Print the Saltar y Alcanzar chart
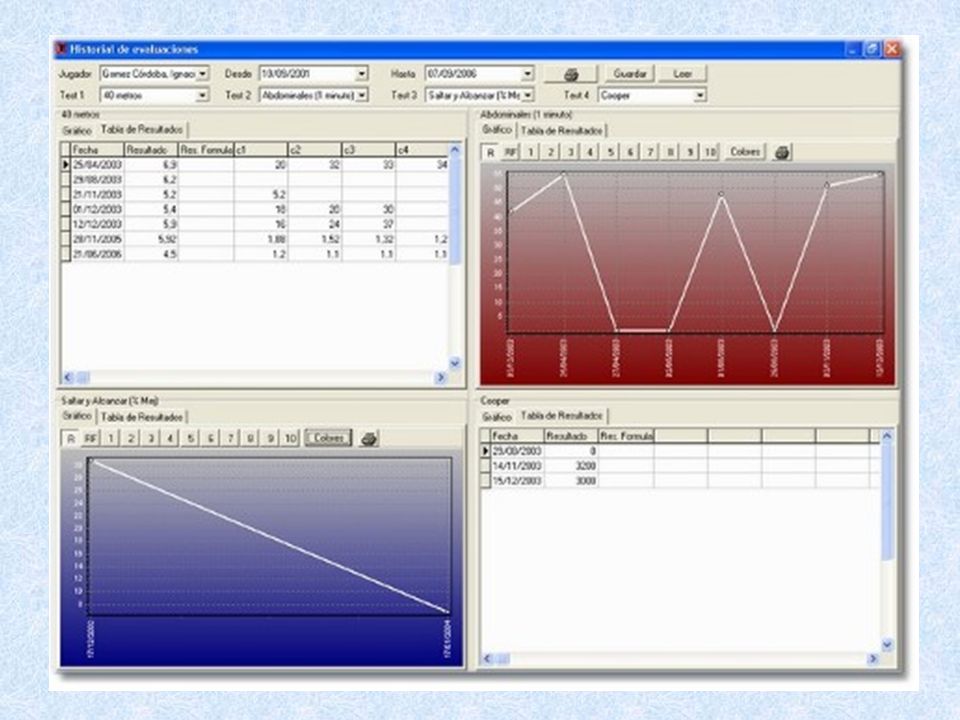 [369, 438]
